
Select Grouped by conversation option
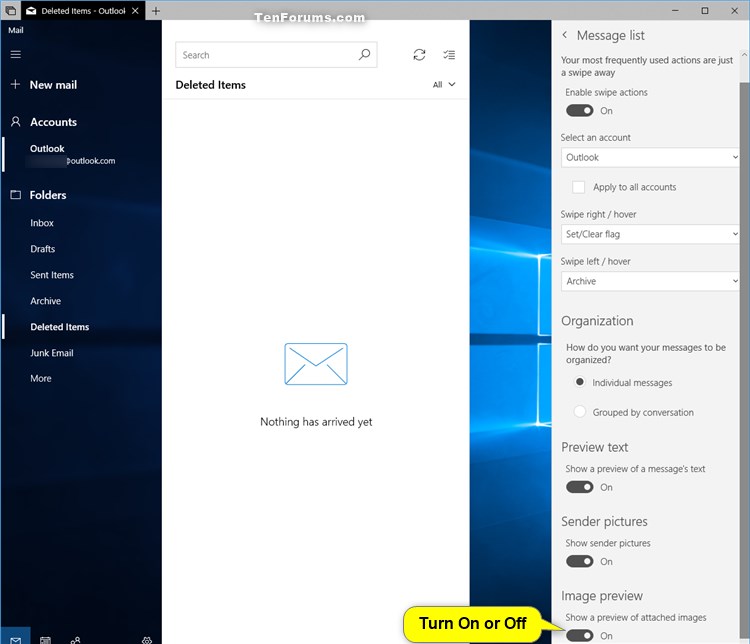(580, 411)
